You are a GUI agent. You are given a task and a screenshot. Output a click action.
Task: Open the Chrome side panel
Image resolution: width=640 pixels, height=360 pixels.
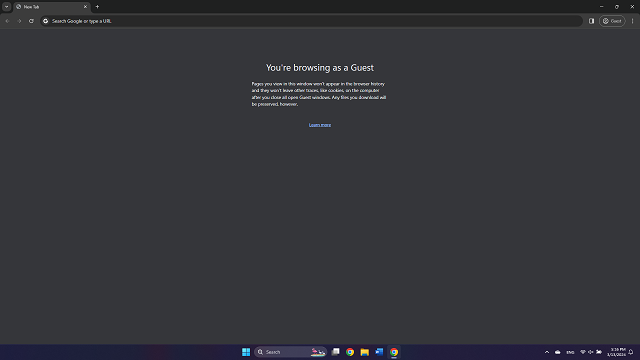pos(591,21)
